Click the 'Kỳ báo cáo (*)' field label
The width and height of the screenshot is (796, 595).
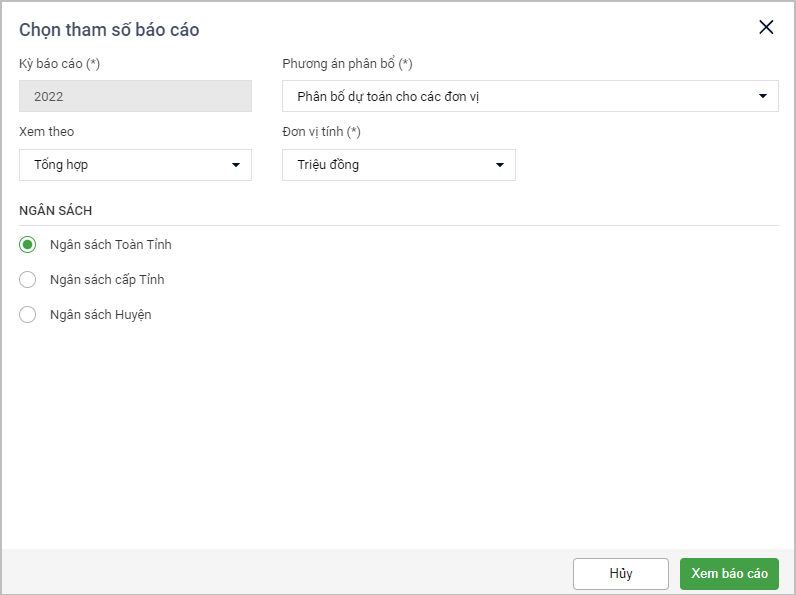click(x=60, y=64)
